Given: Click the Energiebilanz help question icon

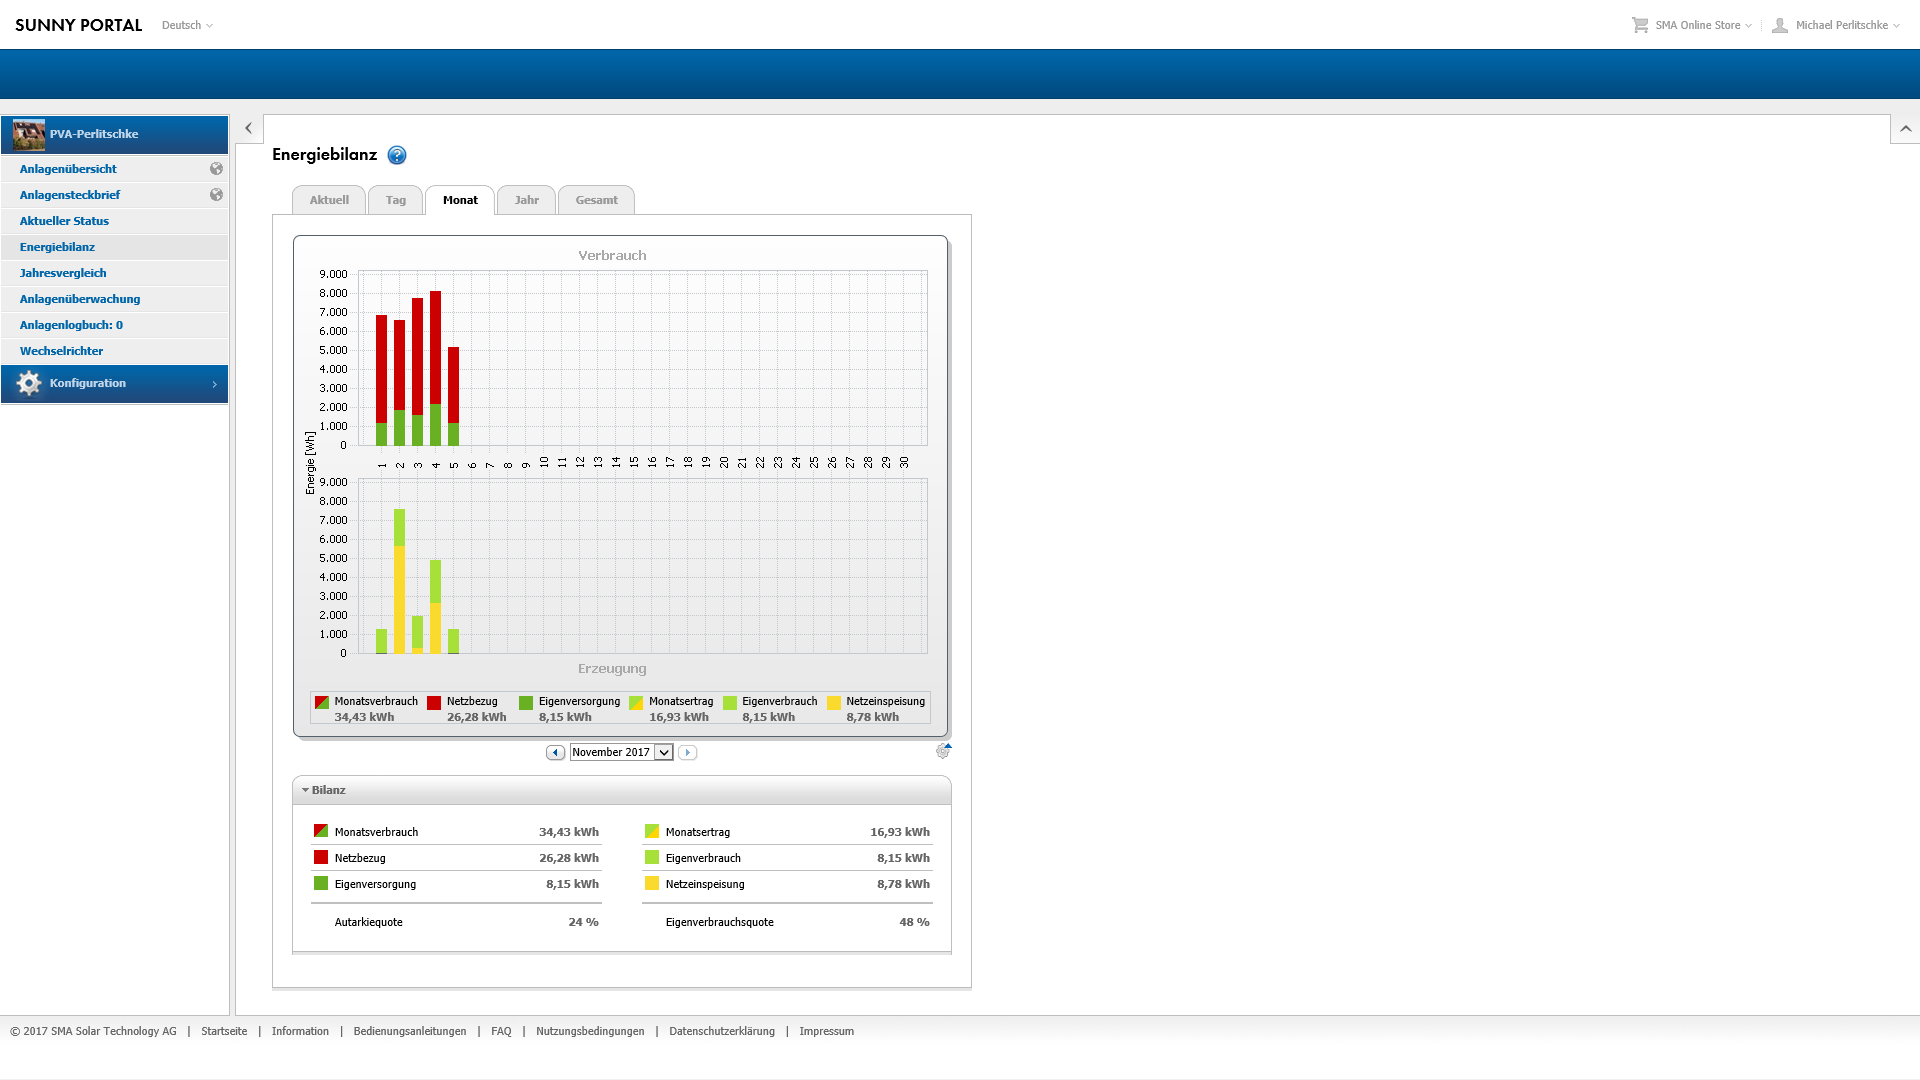Looking at the screenshot, I should 397,155.
